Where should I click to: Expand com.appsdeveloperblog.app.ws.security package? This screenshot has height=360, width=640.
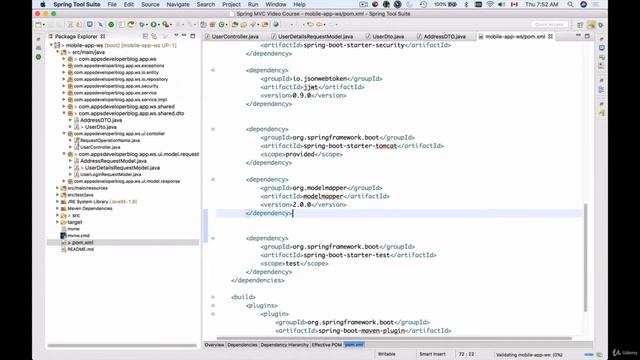click(x=64, y=86)
